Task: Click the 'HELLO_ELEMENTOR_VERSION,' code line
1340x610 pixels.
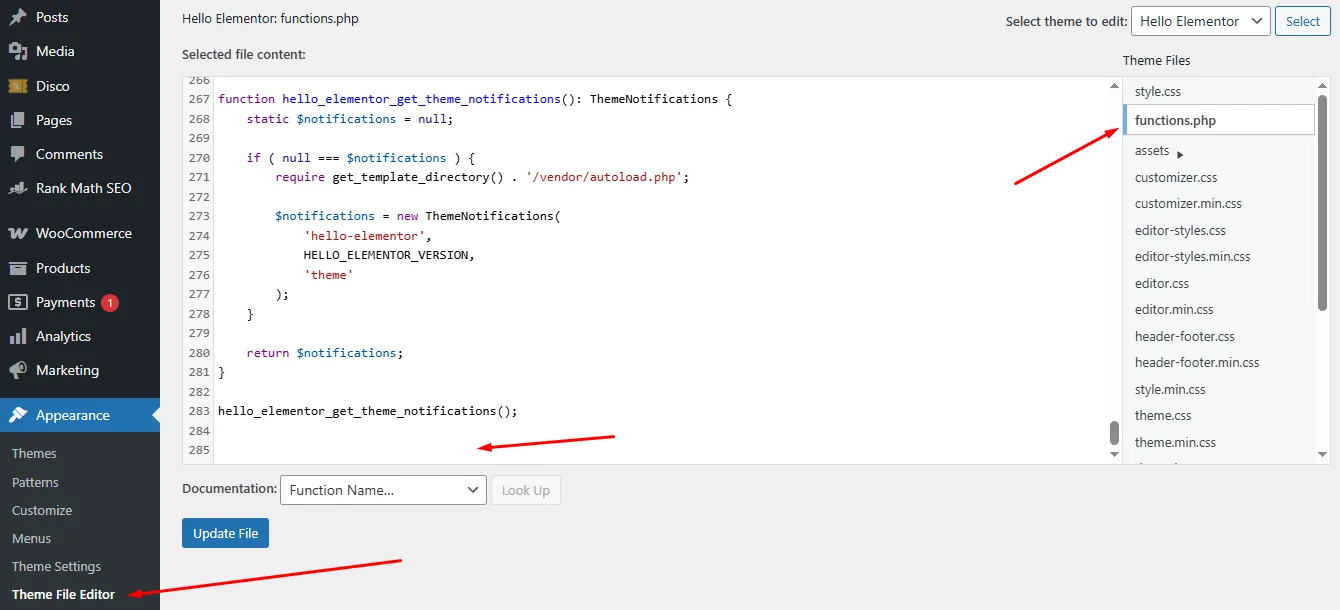Action: (x=389, y=255)
